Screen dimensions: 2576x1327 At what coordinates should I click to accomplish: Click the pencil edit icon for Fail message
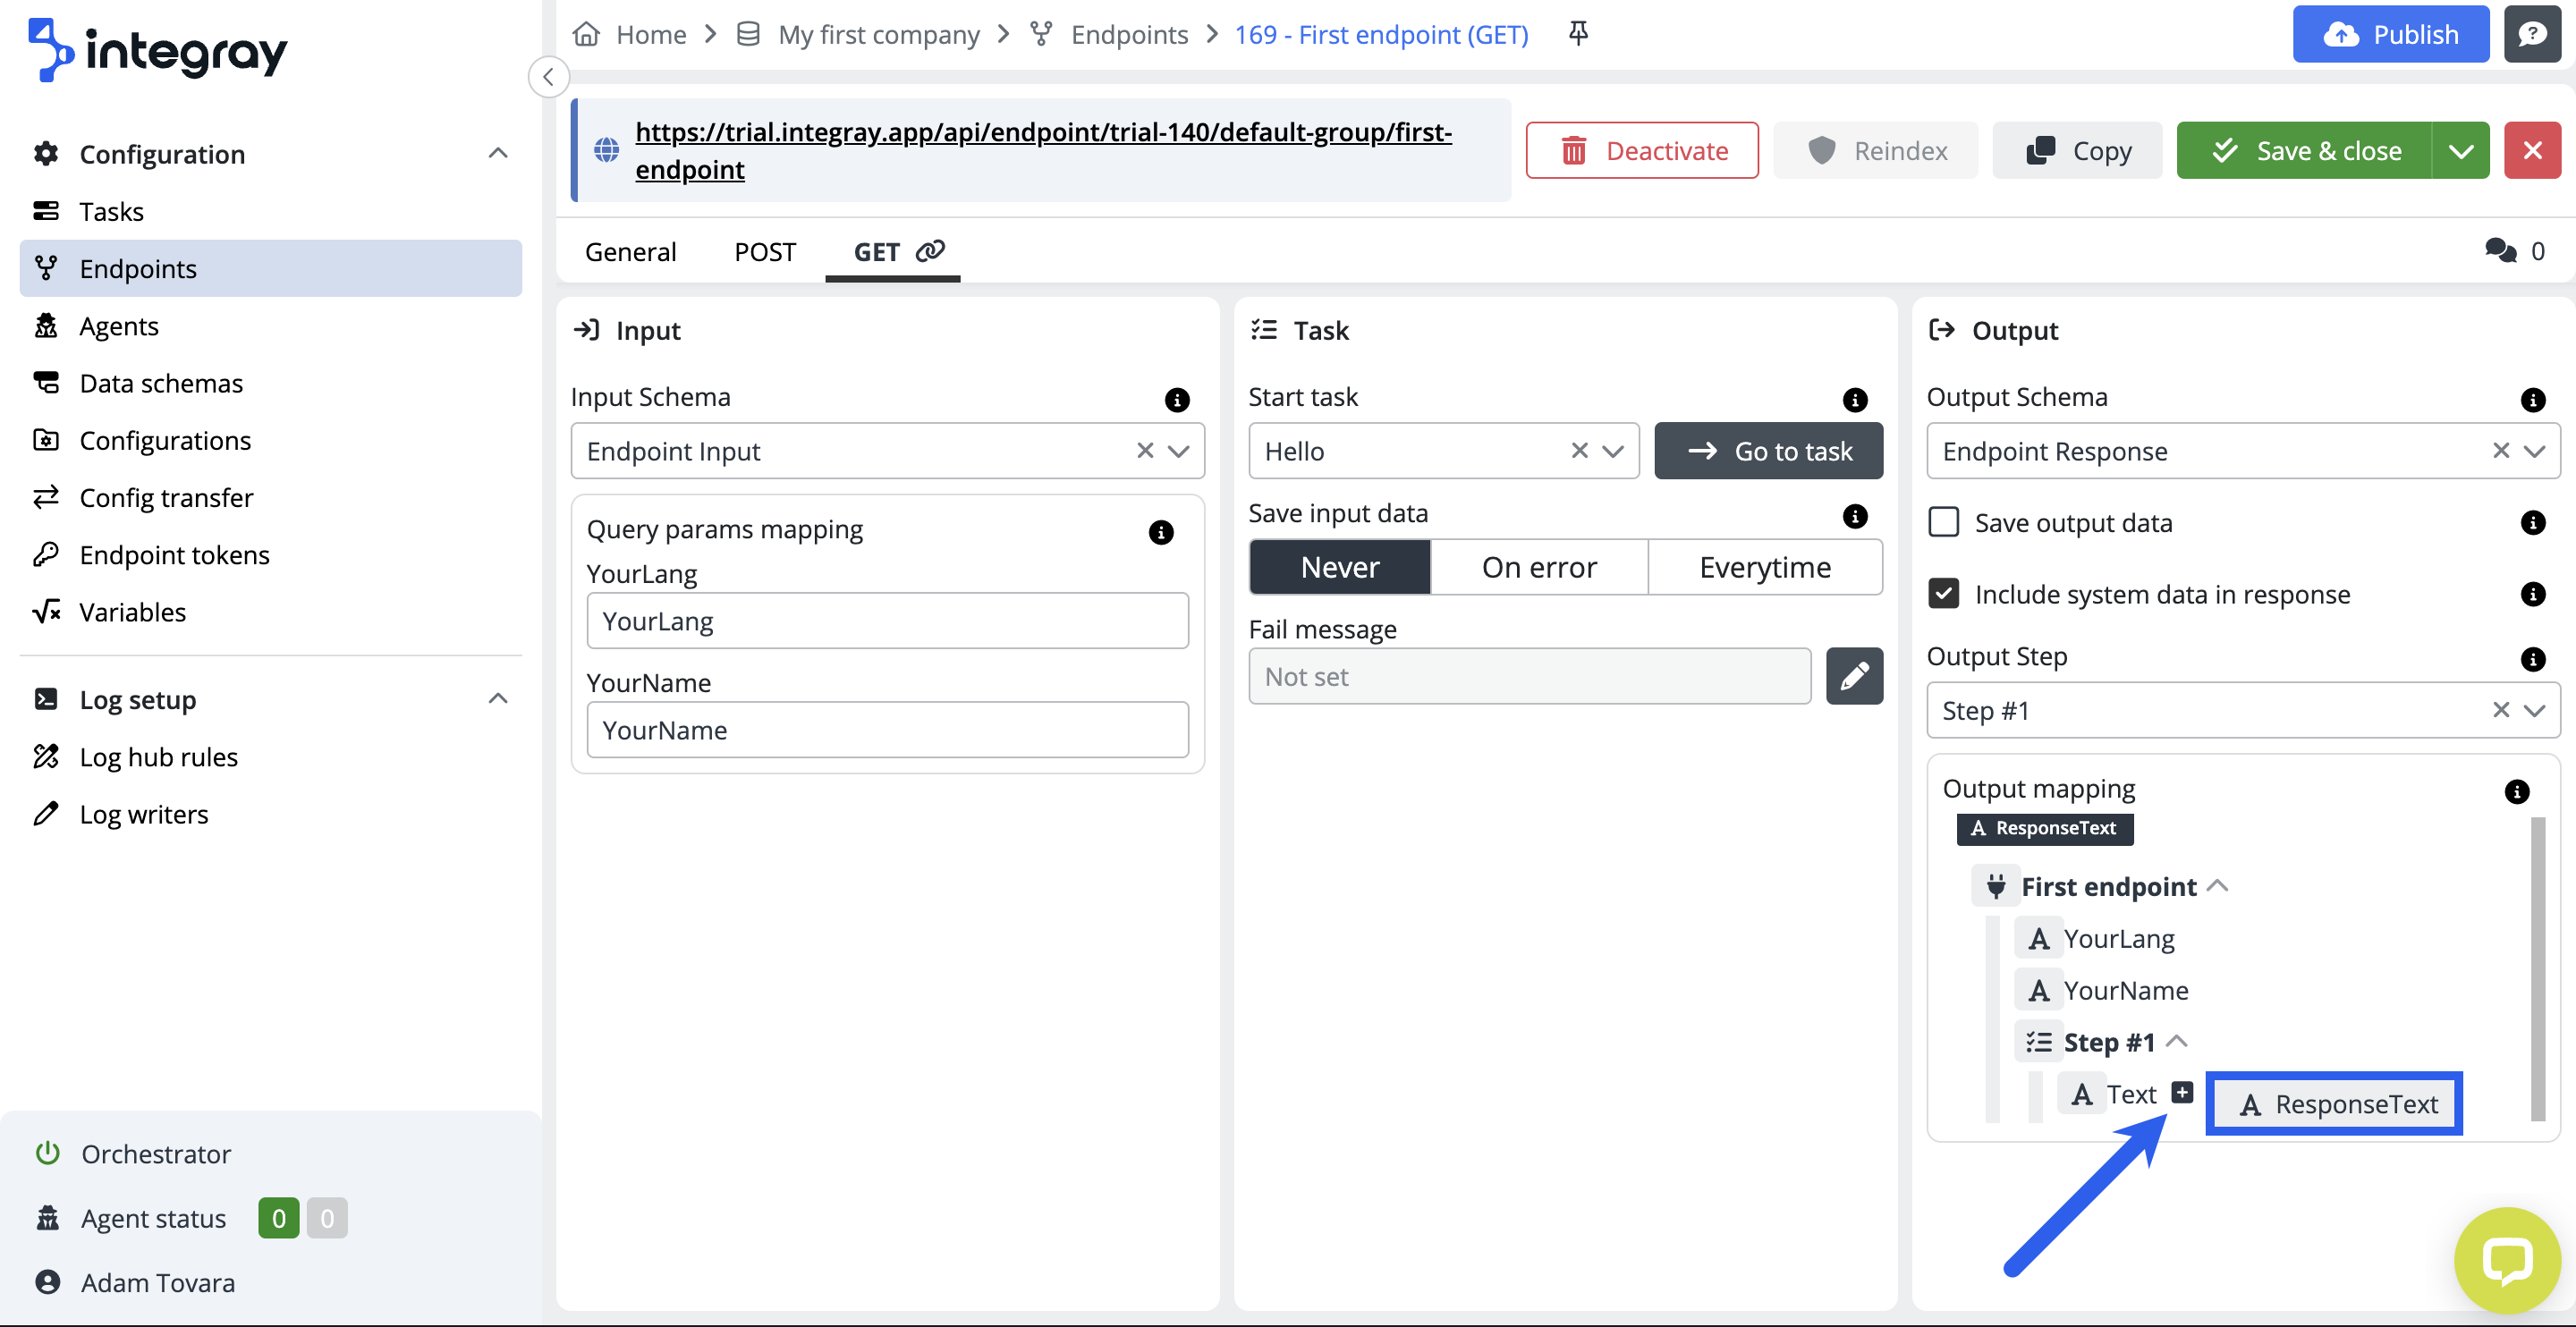(1853, 677)
